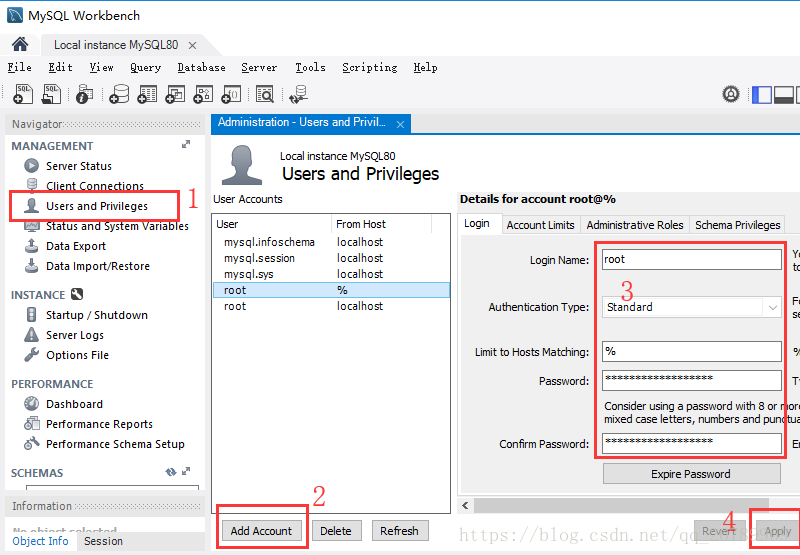Click the Instance section wrench icon
This screenshot has height=555, width=800.
click(x=77, y=294)
